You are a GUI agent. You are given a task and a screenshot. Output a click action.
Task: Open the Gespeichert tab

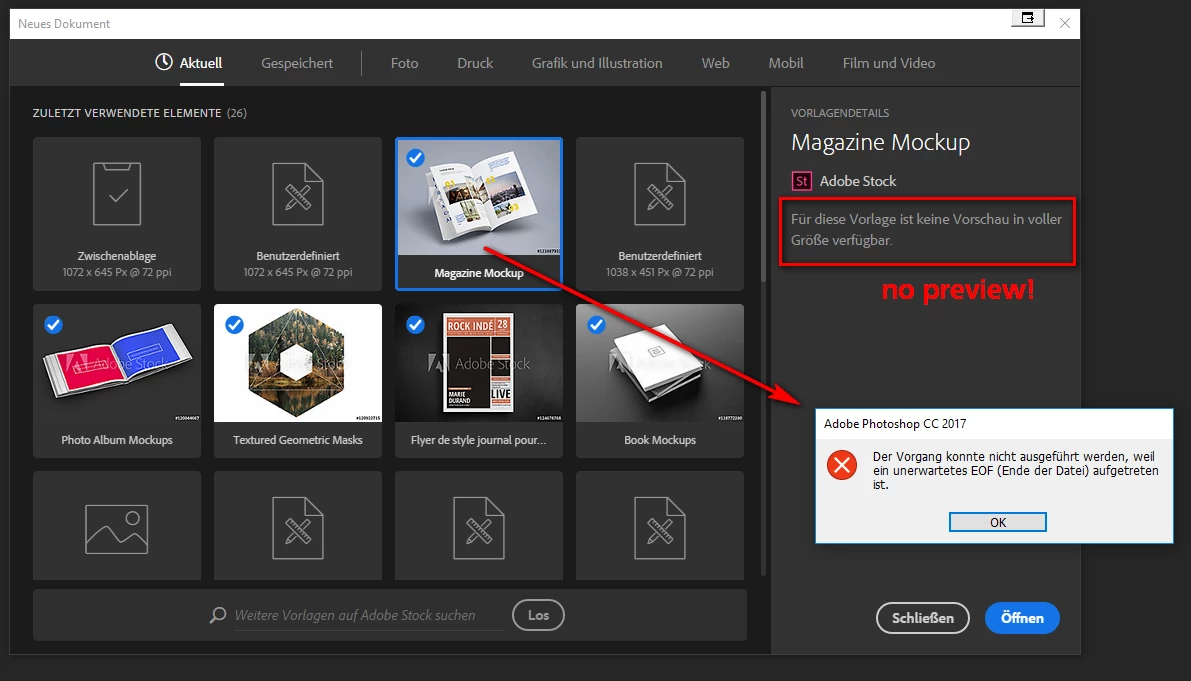(297, 63)
